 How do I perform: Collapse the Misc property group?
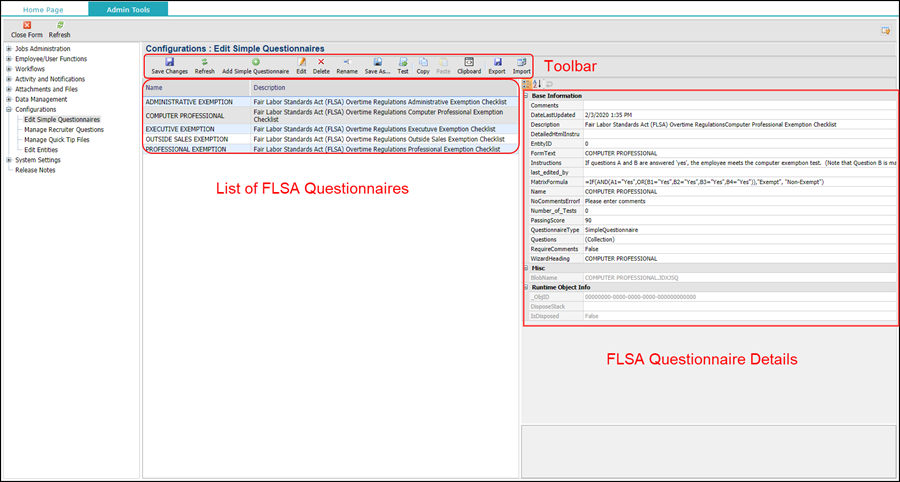[x=527, y=268]
